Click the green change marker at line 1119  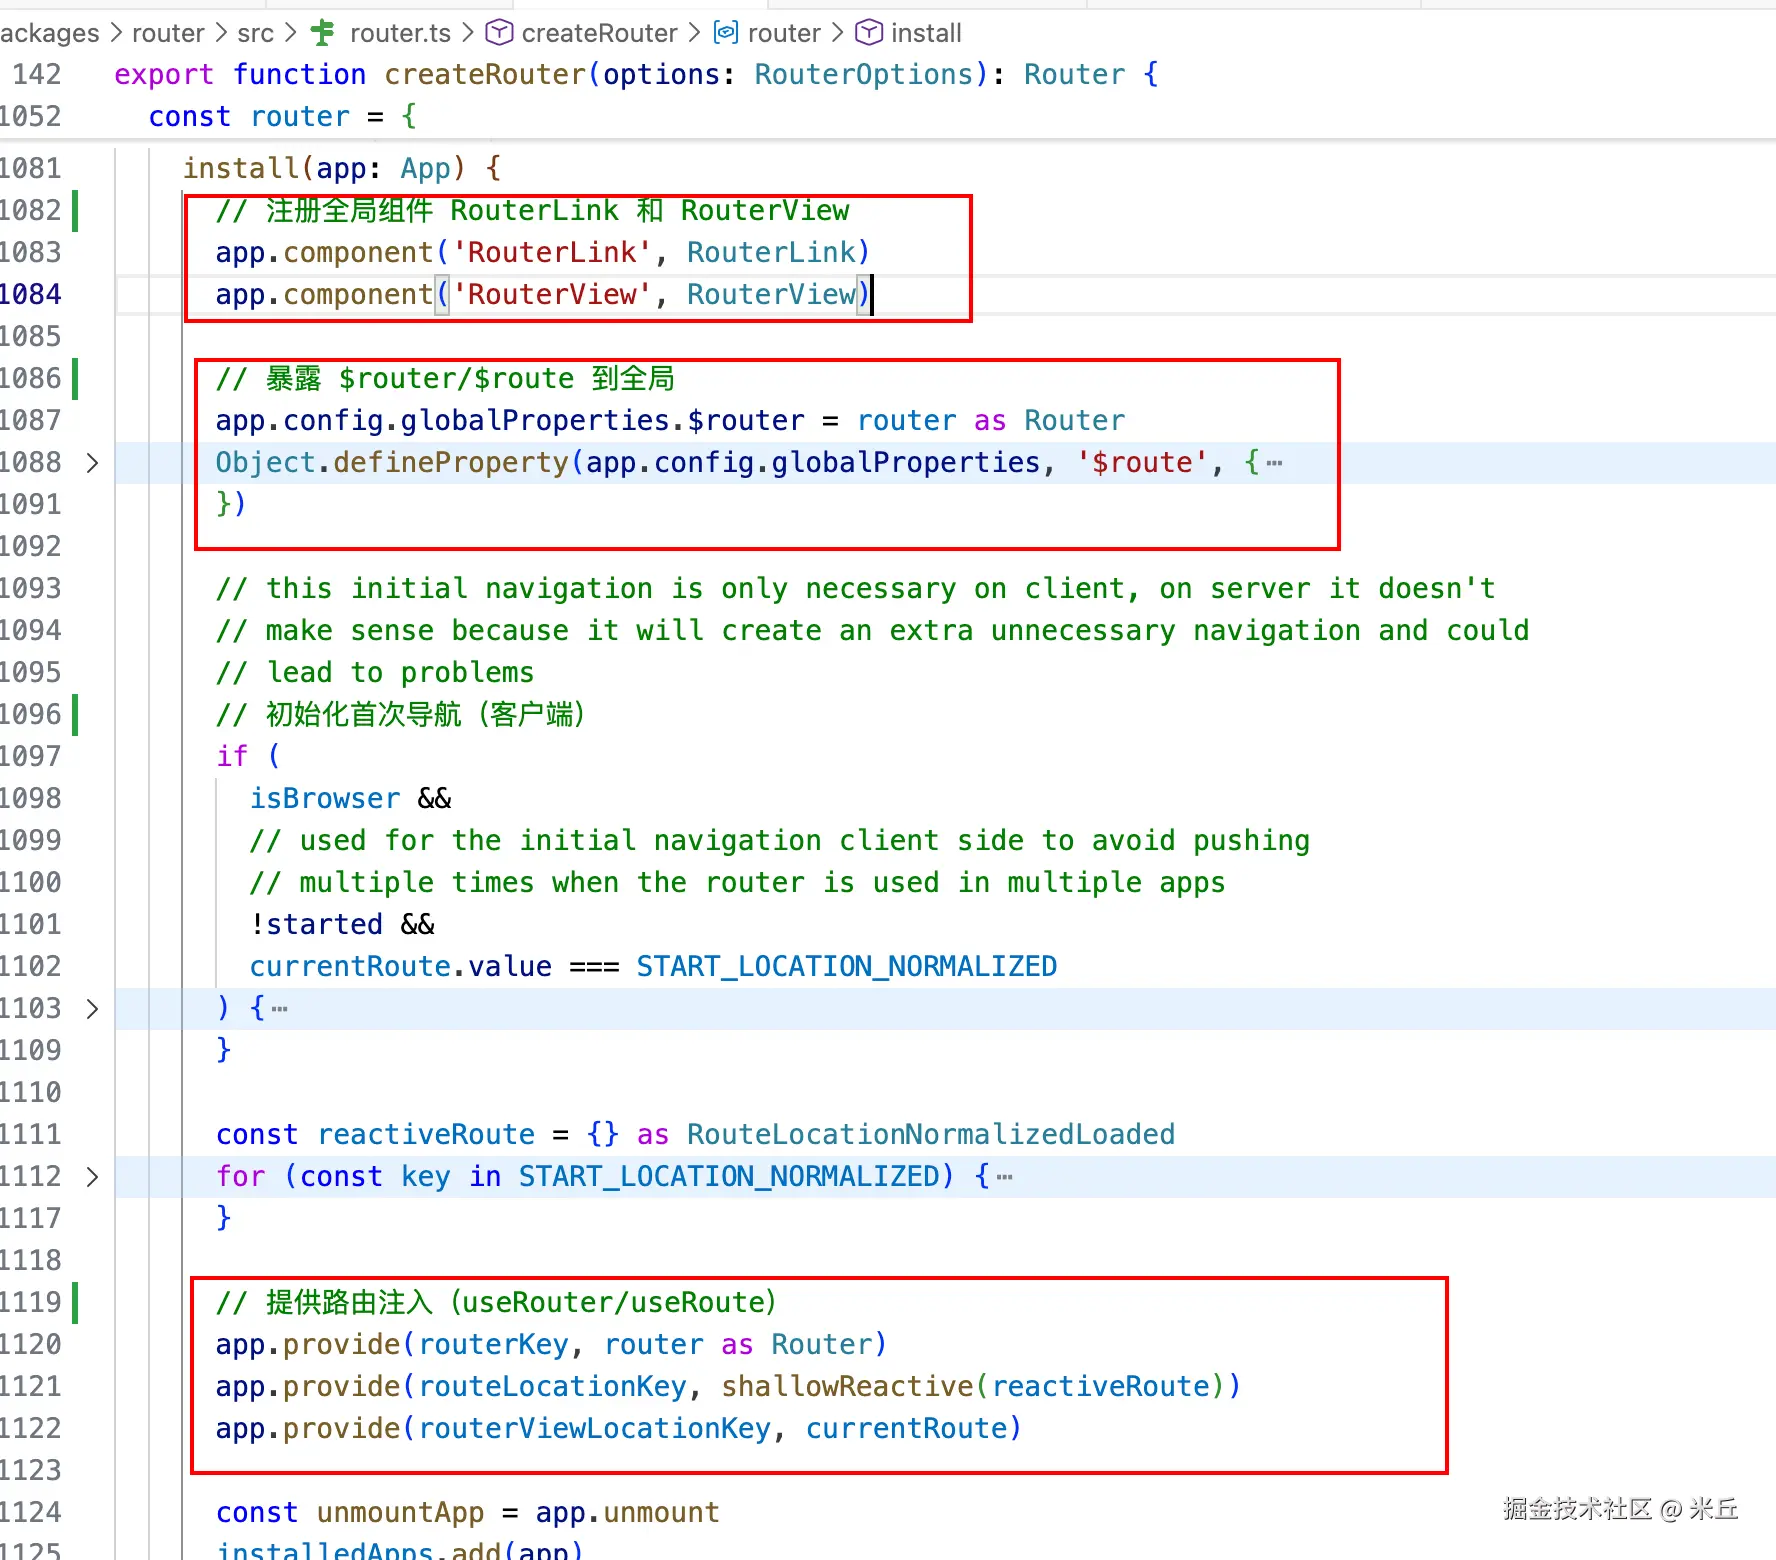(x=75, y=1303)
